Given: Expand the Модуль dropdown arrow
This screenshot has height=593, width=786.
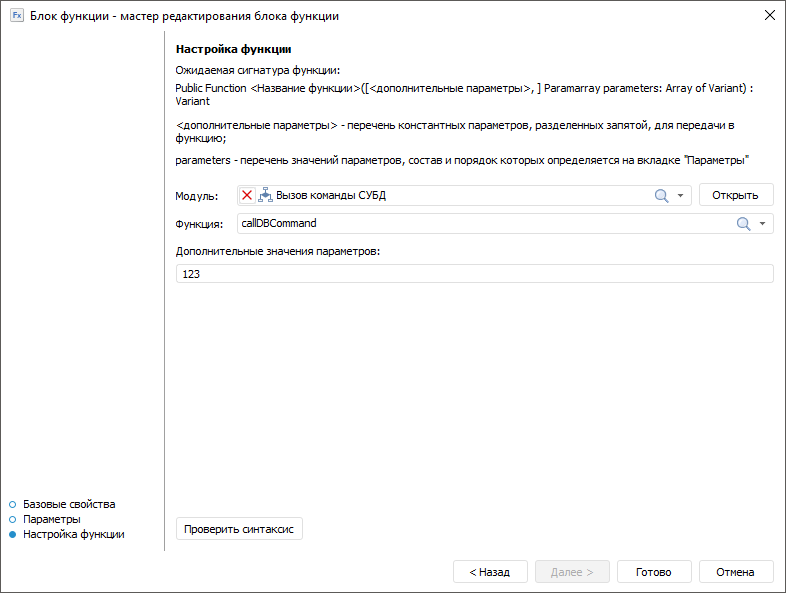Looking at the screenshot, I should point(681,196).
